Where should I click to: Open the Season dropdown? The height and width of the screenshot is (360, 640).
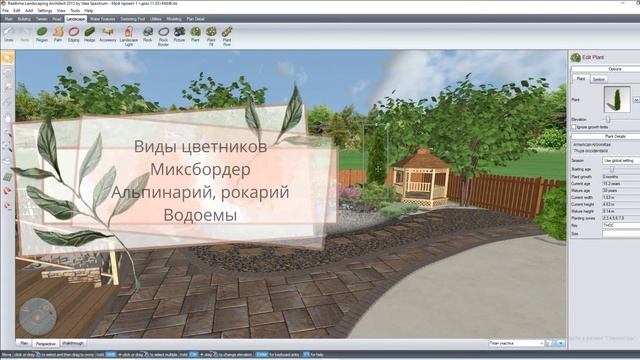coord(621,160)
